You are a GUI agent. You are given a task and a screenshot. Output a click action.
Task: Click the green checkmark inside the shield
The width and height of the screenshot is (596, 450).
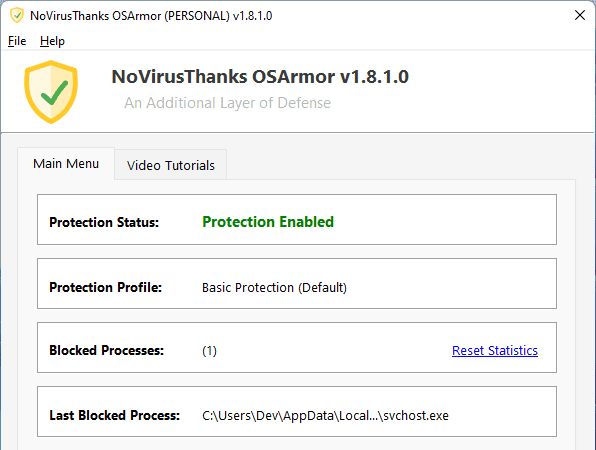pyautogui.click(x=55, y=93)
